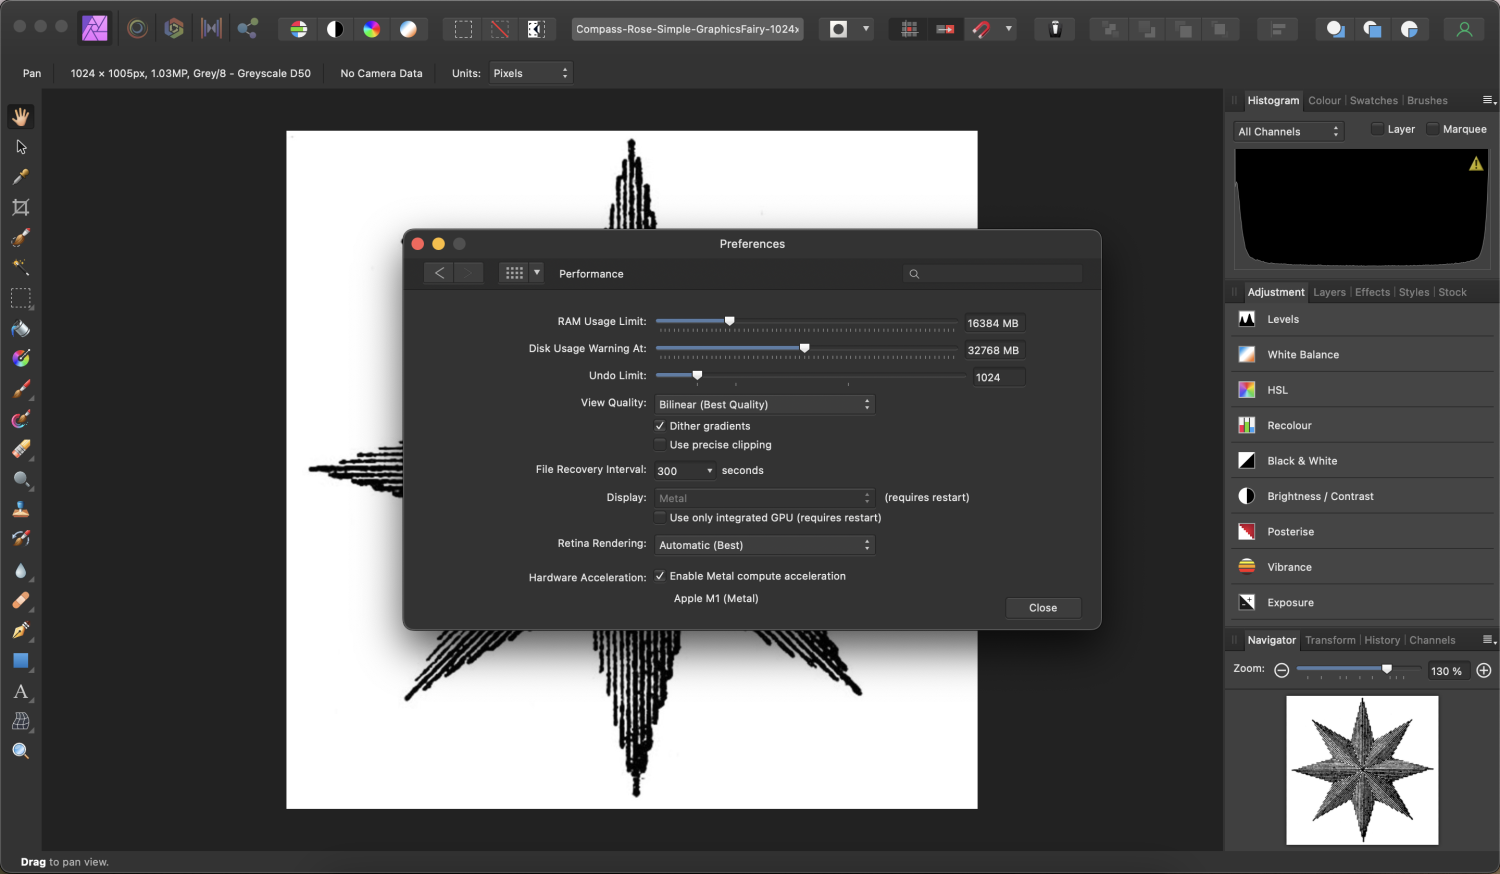1500x874 pixels.
Task: Select the Move tool in the Tools panel
Action: pos(21,147)
